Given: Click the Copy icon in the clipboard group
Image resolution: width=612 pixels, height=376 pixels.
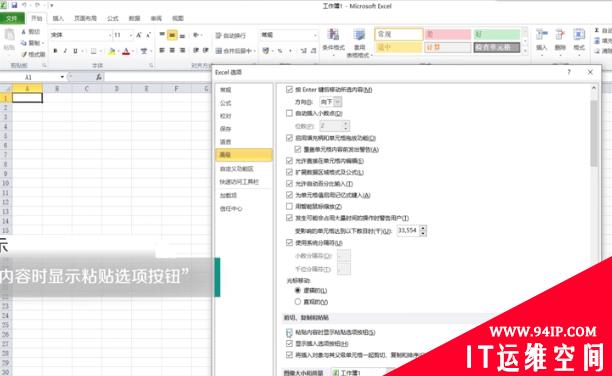Looking at the screenshot, I should (23, 43).
